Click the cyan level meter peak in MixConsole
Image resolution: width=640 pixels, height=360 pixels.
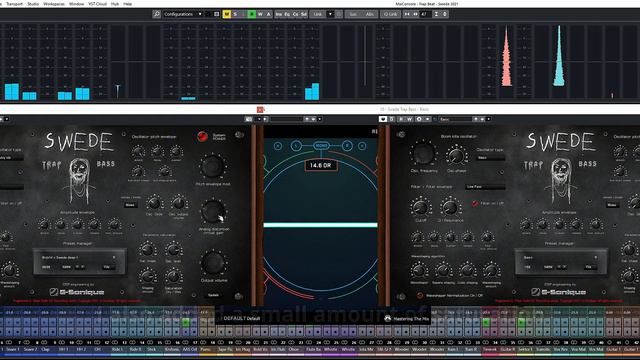559,56
